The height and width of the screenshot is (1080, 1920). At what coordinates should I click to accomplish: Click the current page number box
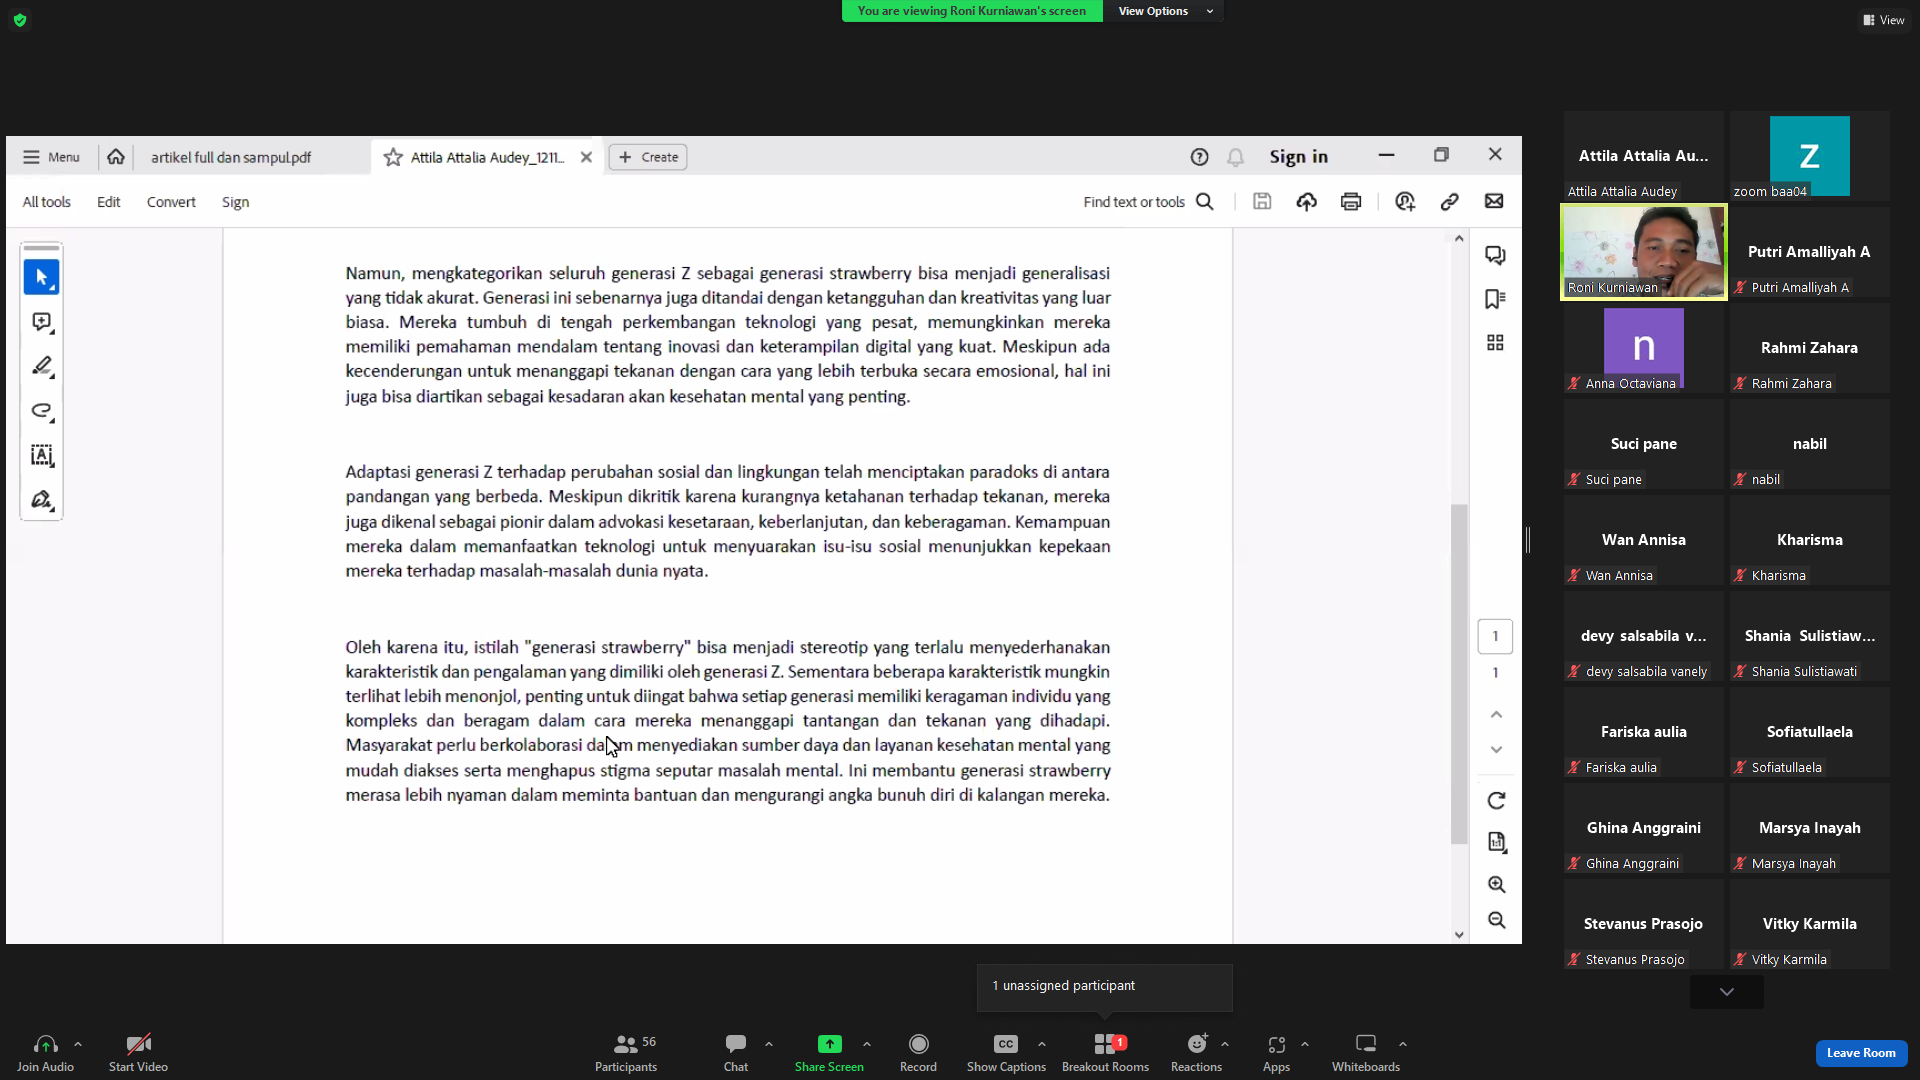(1495, 636)
